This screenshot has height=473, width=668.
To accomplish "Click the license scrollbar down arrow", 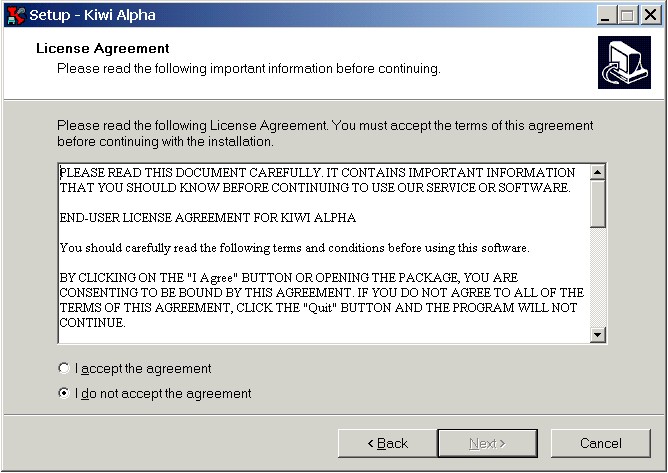I will click(x=598, y=335).
